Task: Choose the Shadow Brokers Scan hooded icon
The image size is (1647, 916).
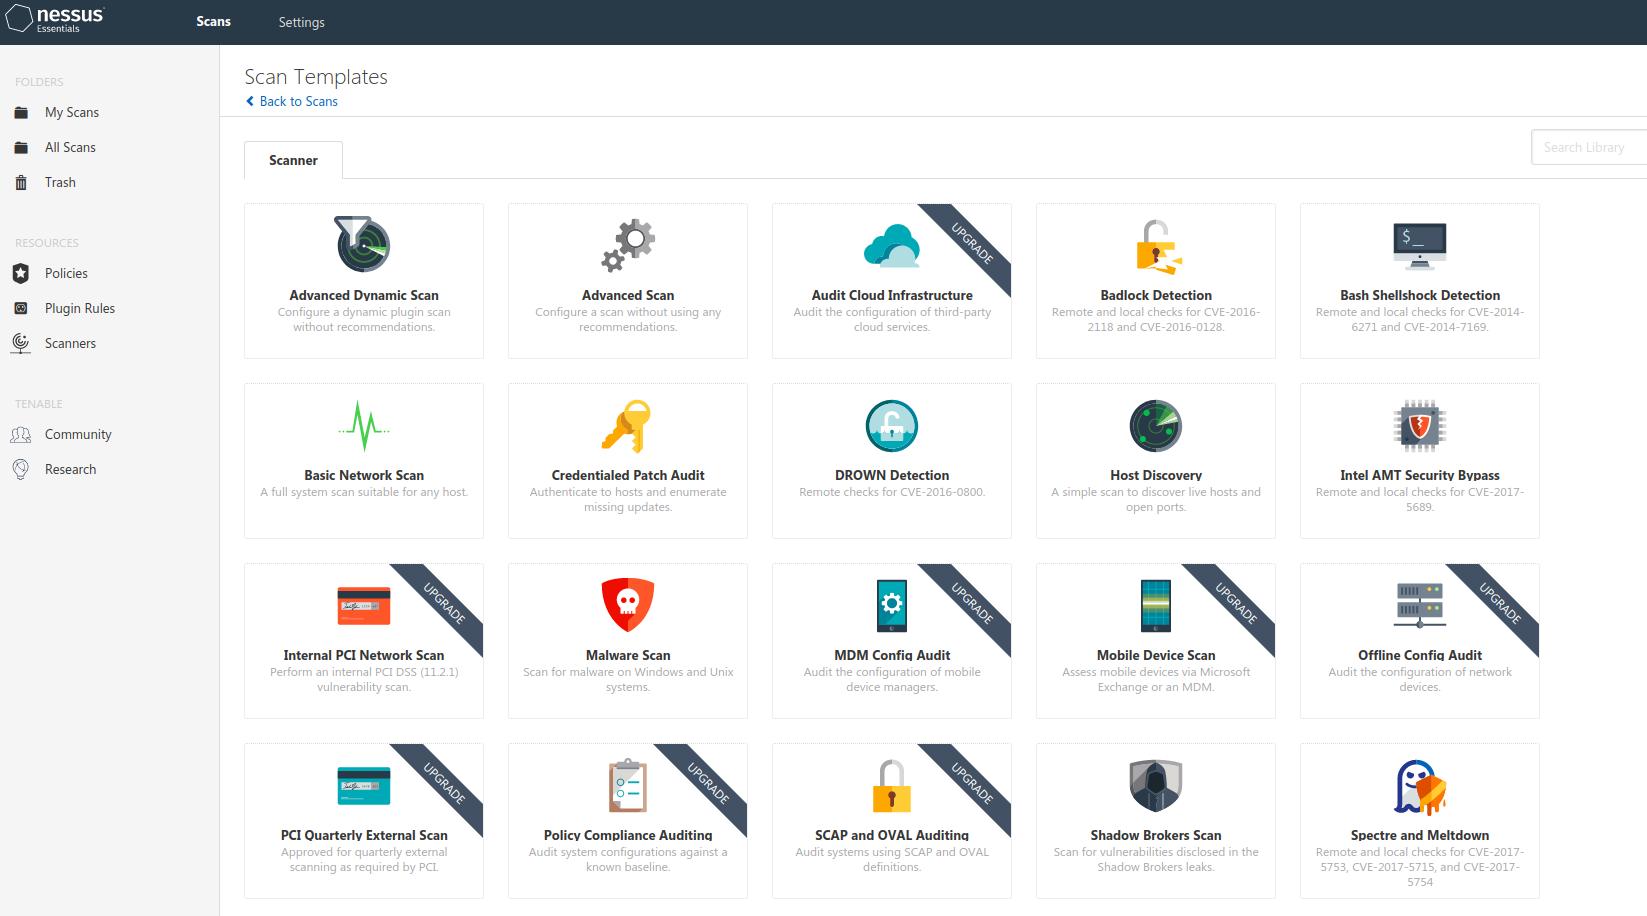Action: 1155,786
